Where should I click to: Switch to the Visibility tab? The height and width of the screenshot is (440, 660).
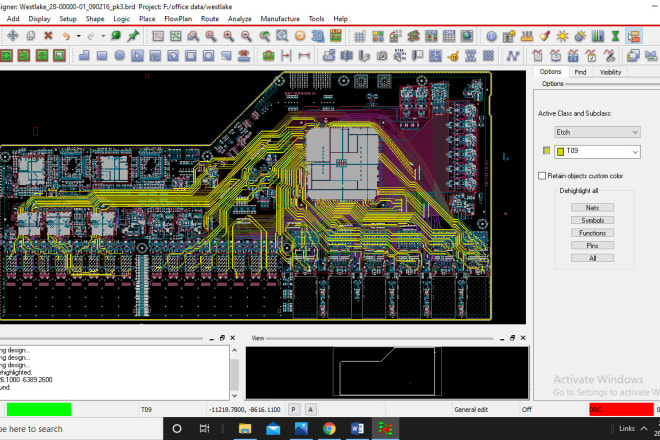(610, 72)
